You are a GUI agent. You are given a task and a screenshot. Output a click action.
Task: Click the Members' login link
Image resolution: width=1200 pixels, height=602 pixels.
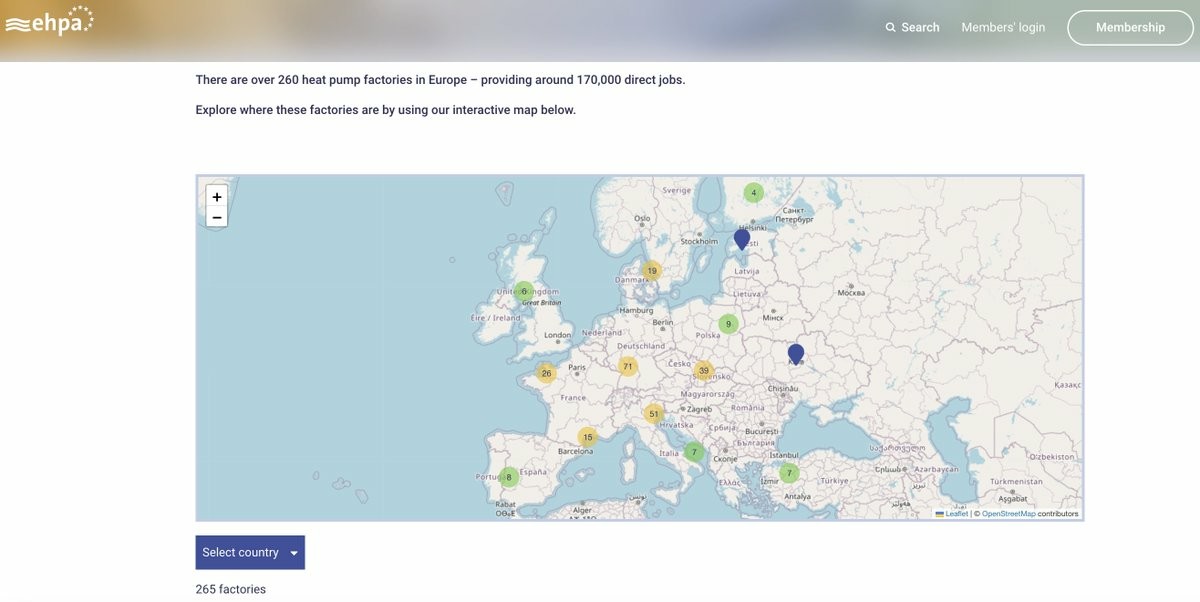tap(1003, 28)
